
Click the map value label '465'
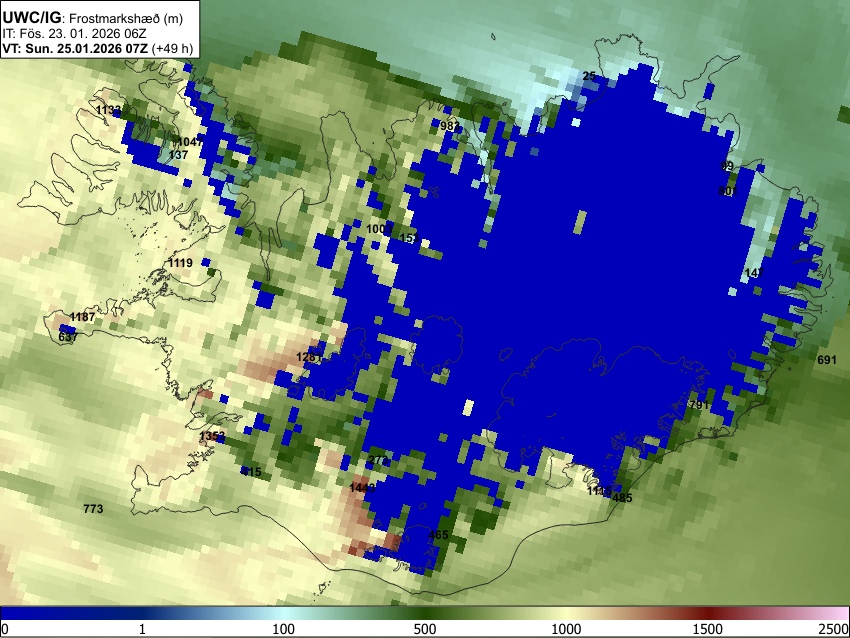tap(439, 536)
